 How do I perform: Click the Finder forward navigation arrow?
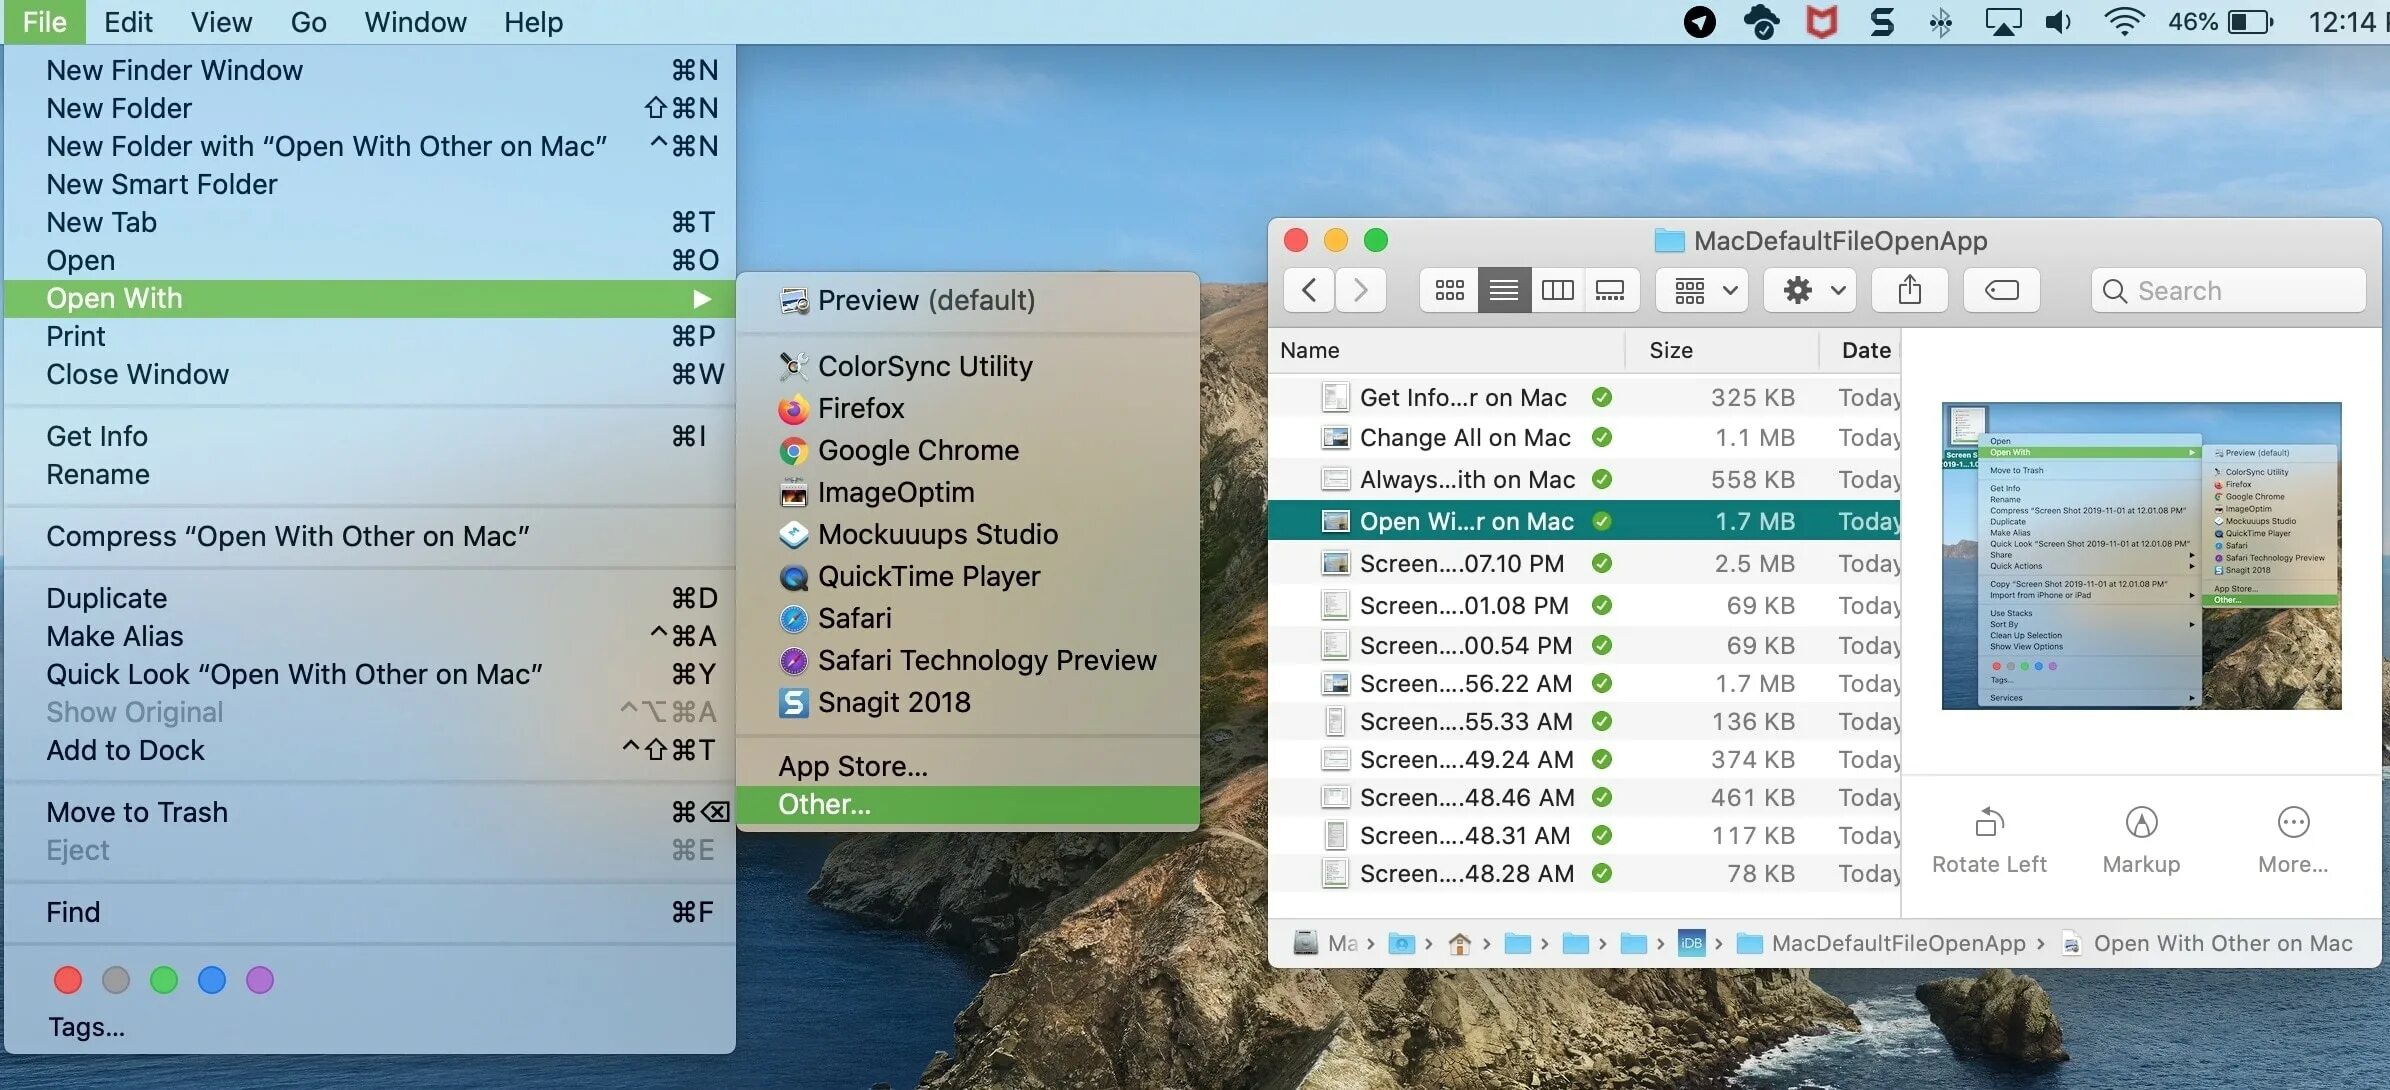tap(1360, 290)
